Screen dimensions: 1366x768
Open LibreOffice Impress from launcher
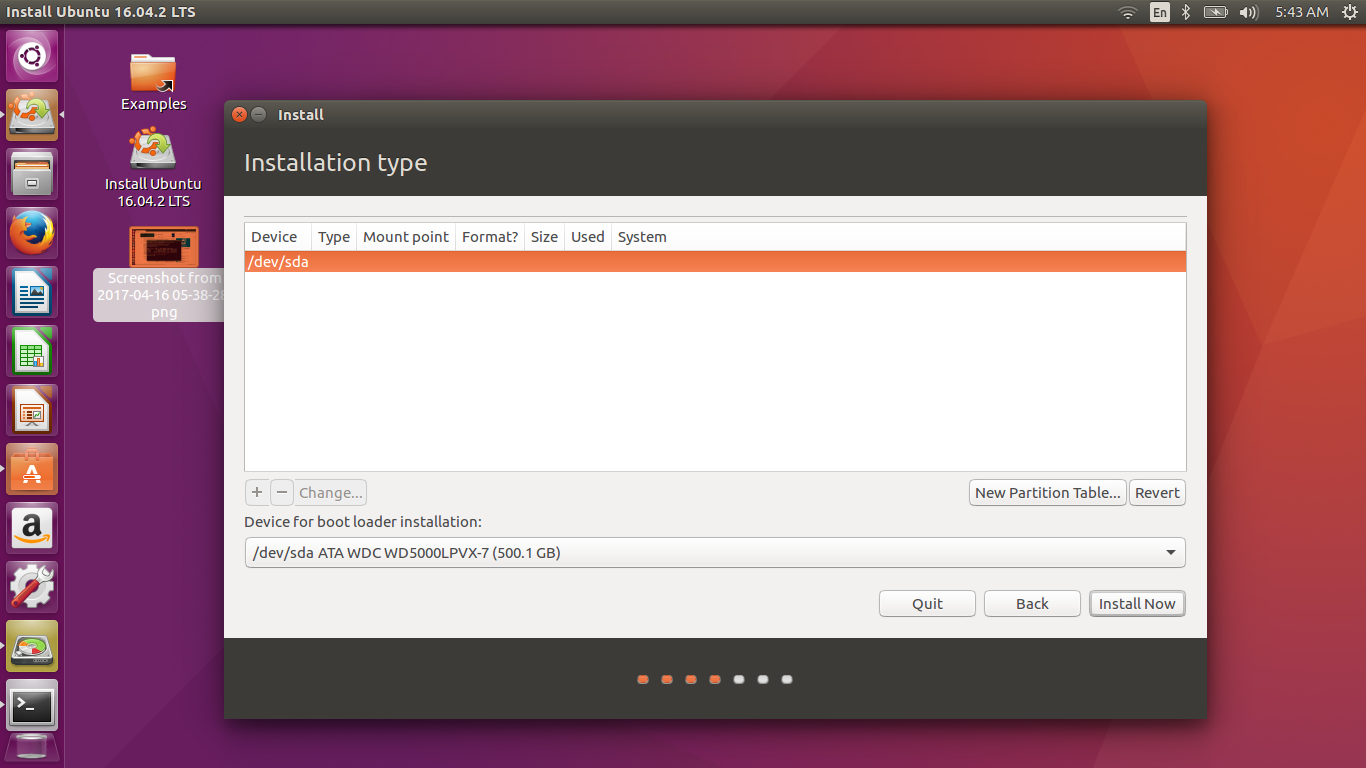click(x=32, y=411)
